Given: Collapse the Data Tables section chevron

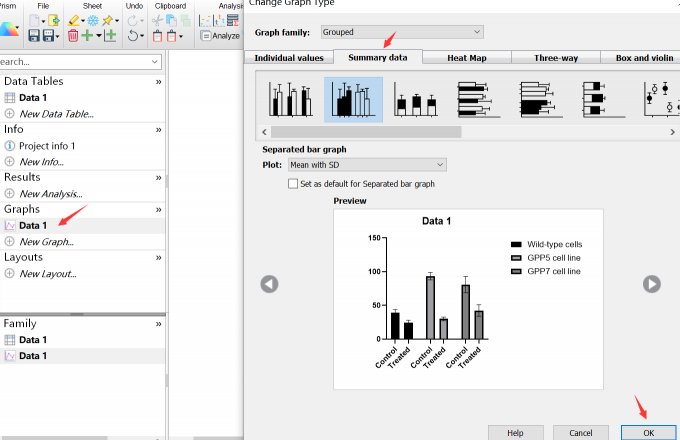Looking at the screenshot, I should (158, 81).
